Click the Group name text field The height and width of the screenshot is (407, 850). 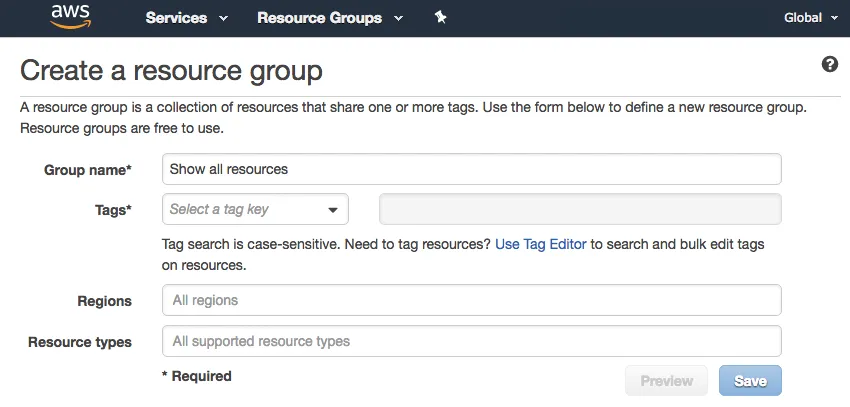471,169
